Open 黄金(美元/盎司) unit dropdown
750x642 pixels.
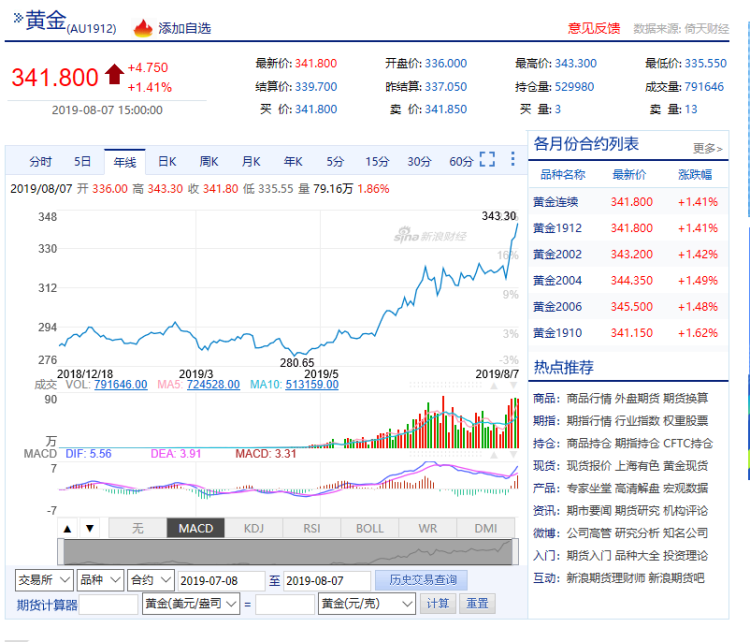click(192, 604)
